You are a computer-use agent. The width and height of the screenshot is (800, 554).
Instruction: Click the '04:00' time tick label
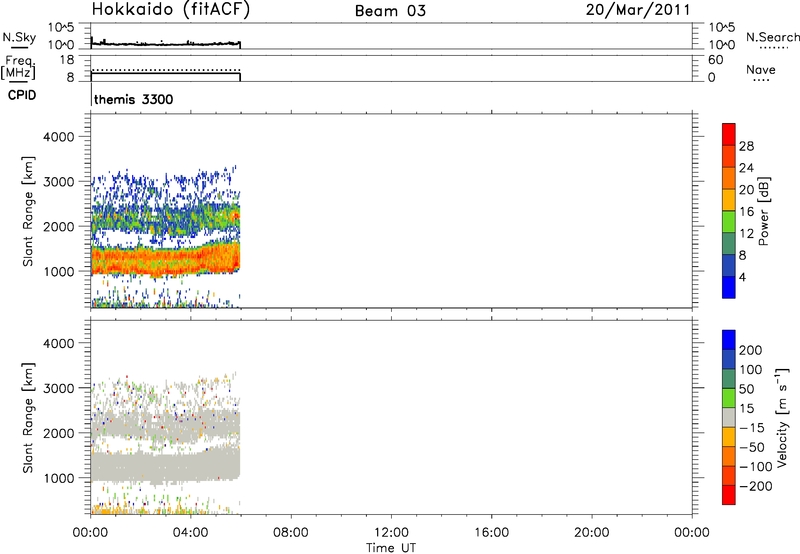point(190,533)
